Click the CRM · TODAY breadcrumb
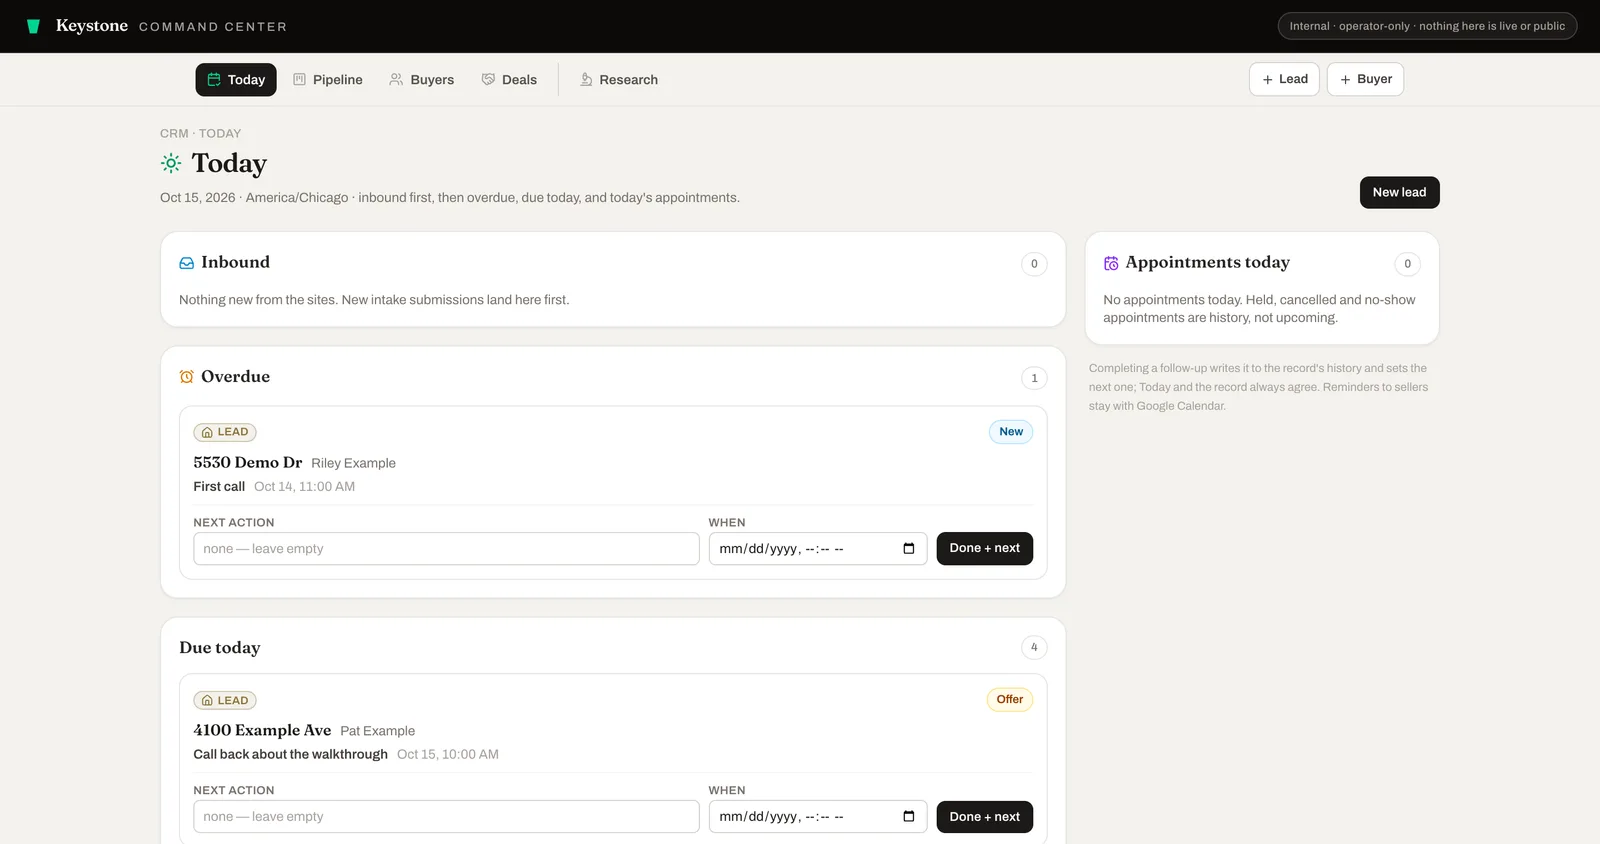 coord(200,133)
